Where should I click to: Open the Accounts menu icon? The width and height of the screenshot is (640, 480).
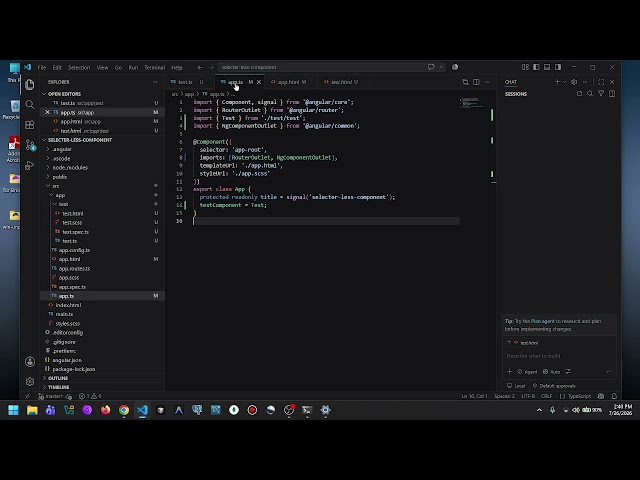click(30, 362)
